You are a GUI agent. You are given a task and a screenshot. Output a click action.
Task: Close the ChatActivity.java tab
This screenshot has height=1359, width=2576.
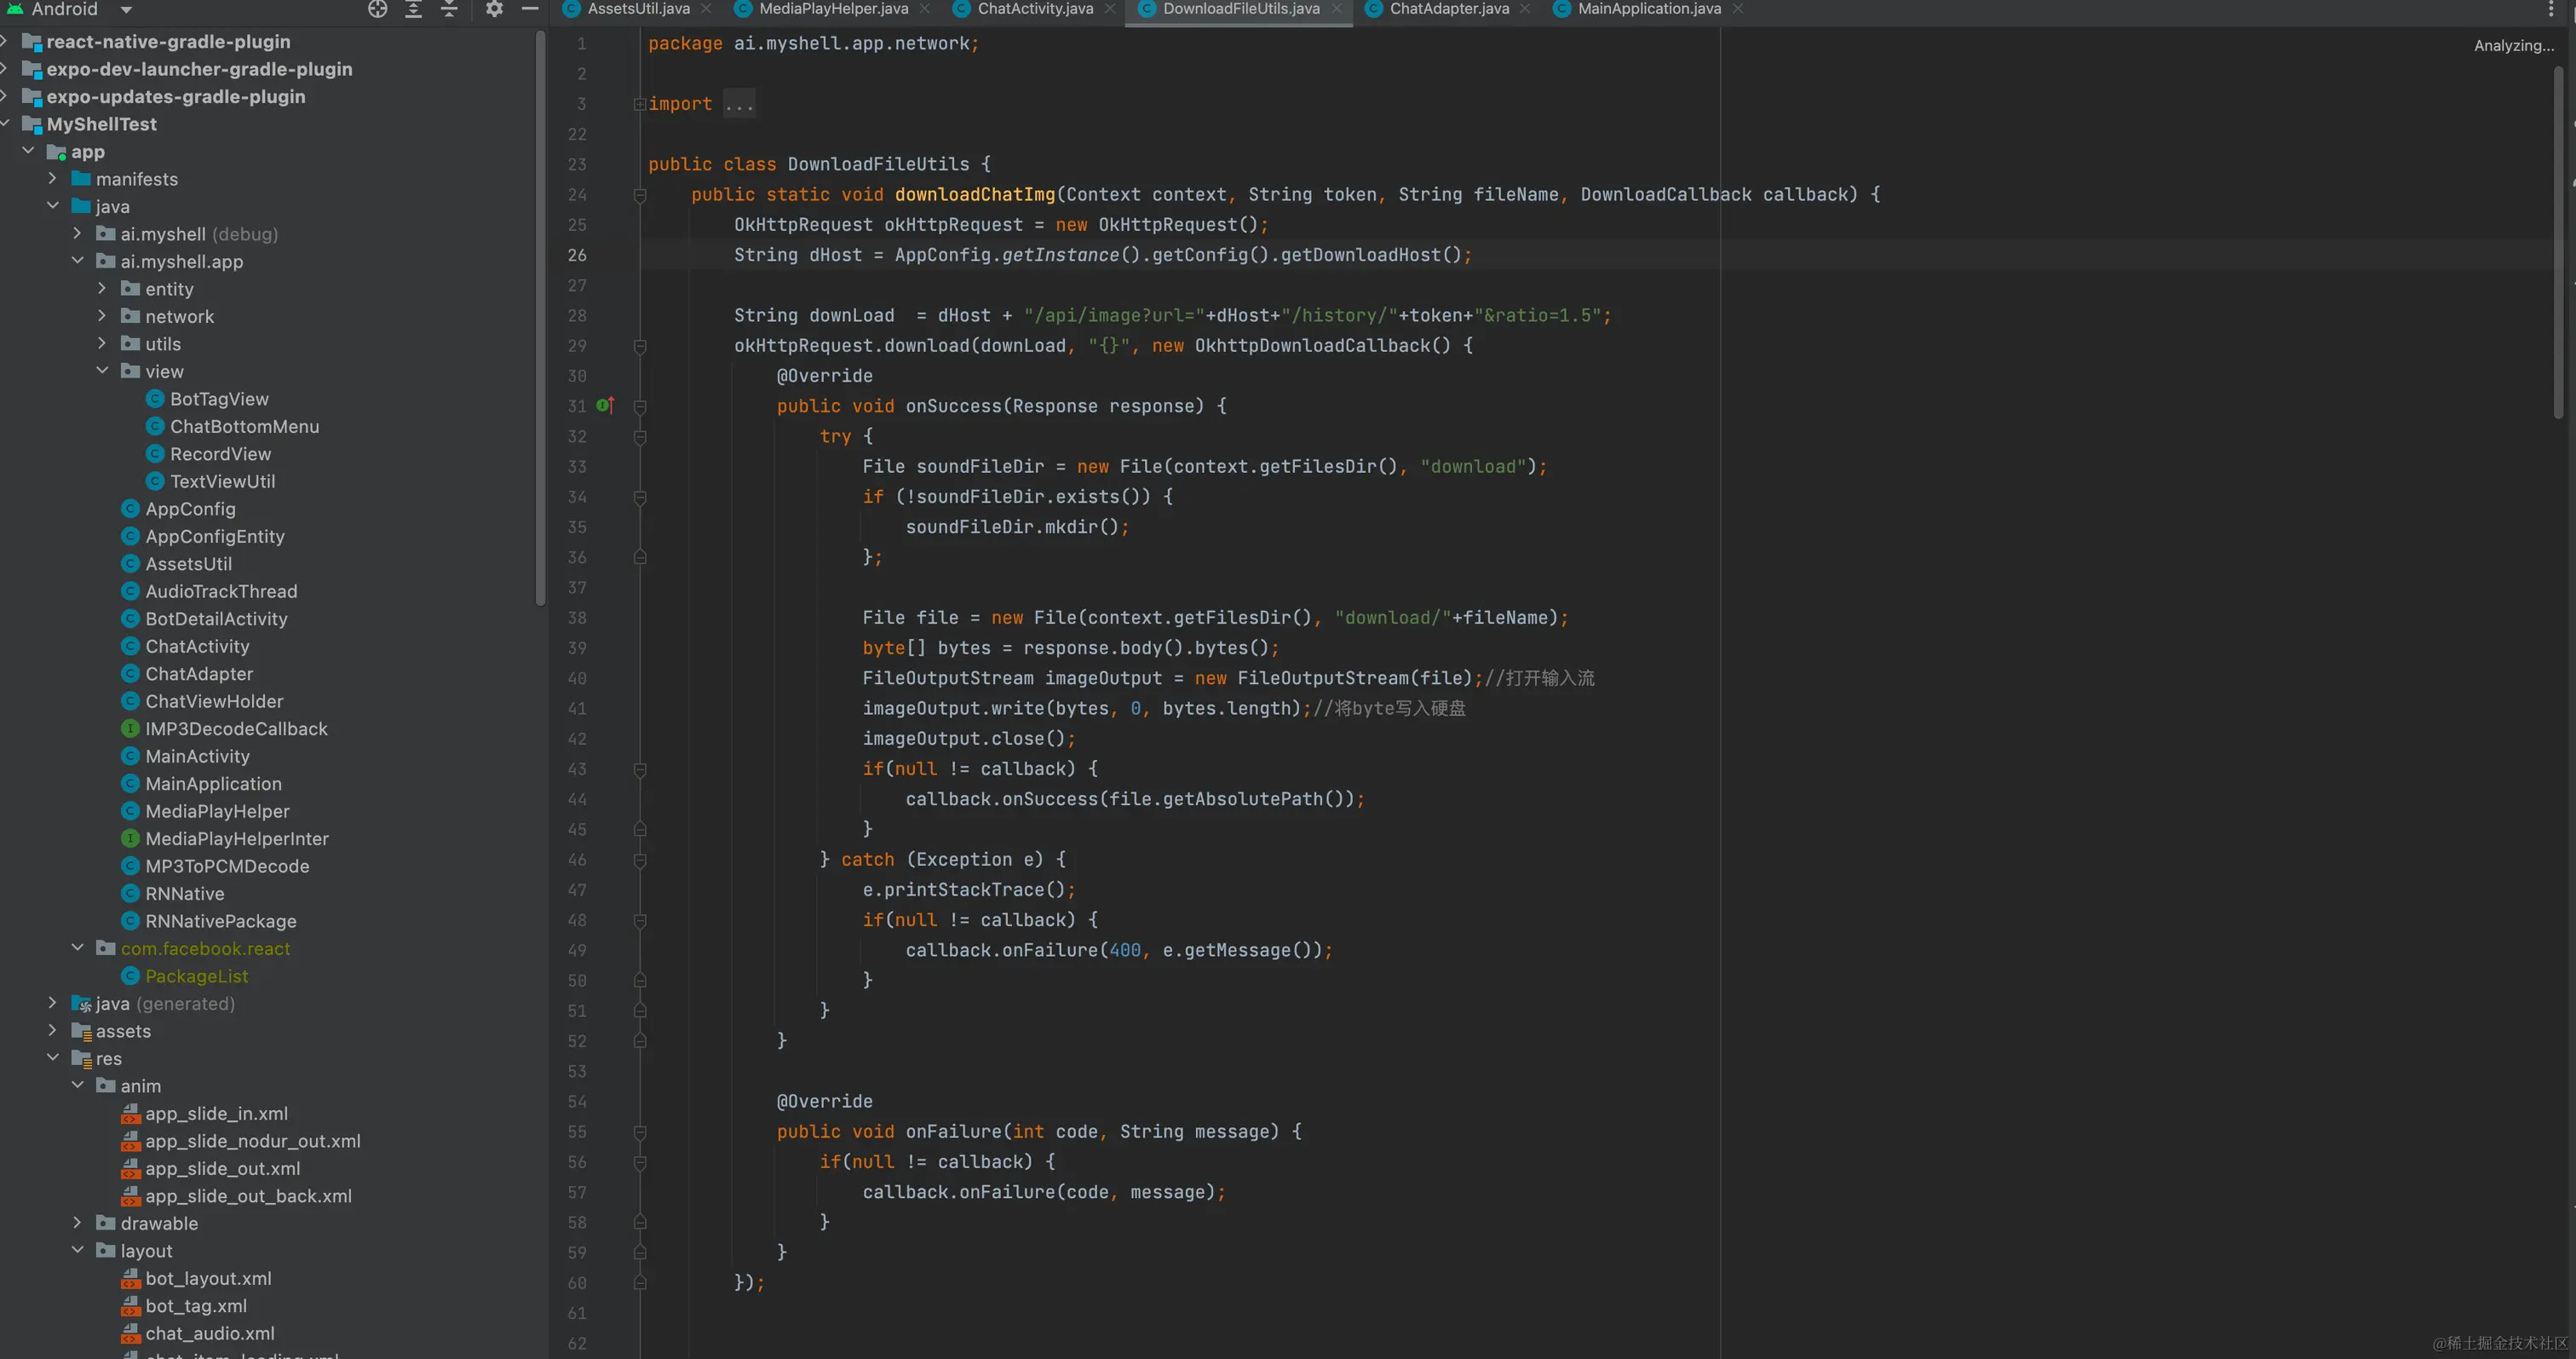1110,9
